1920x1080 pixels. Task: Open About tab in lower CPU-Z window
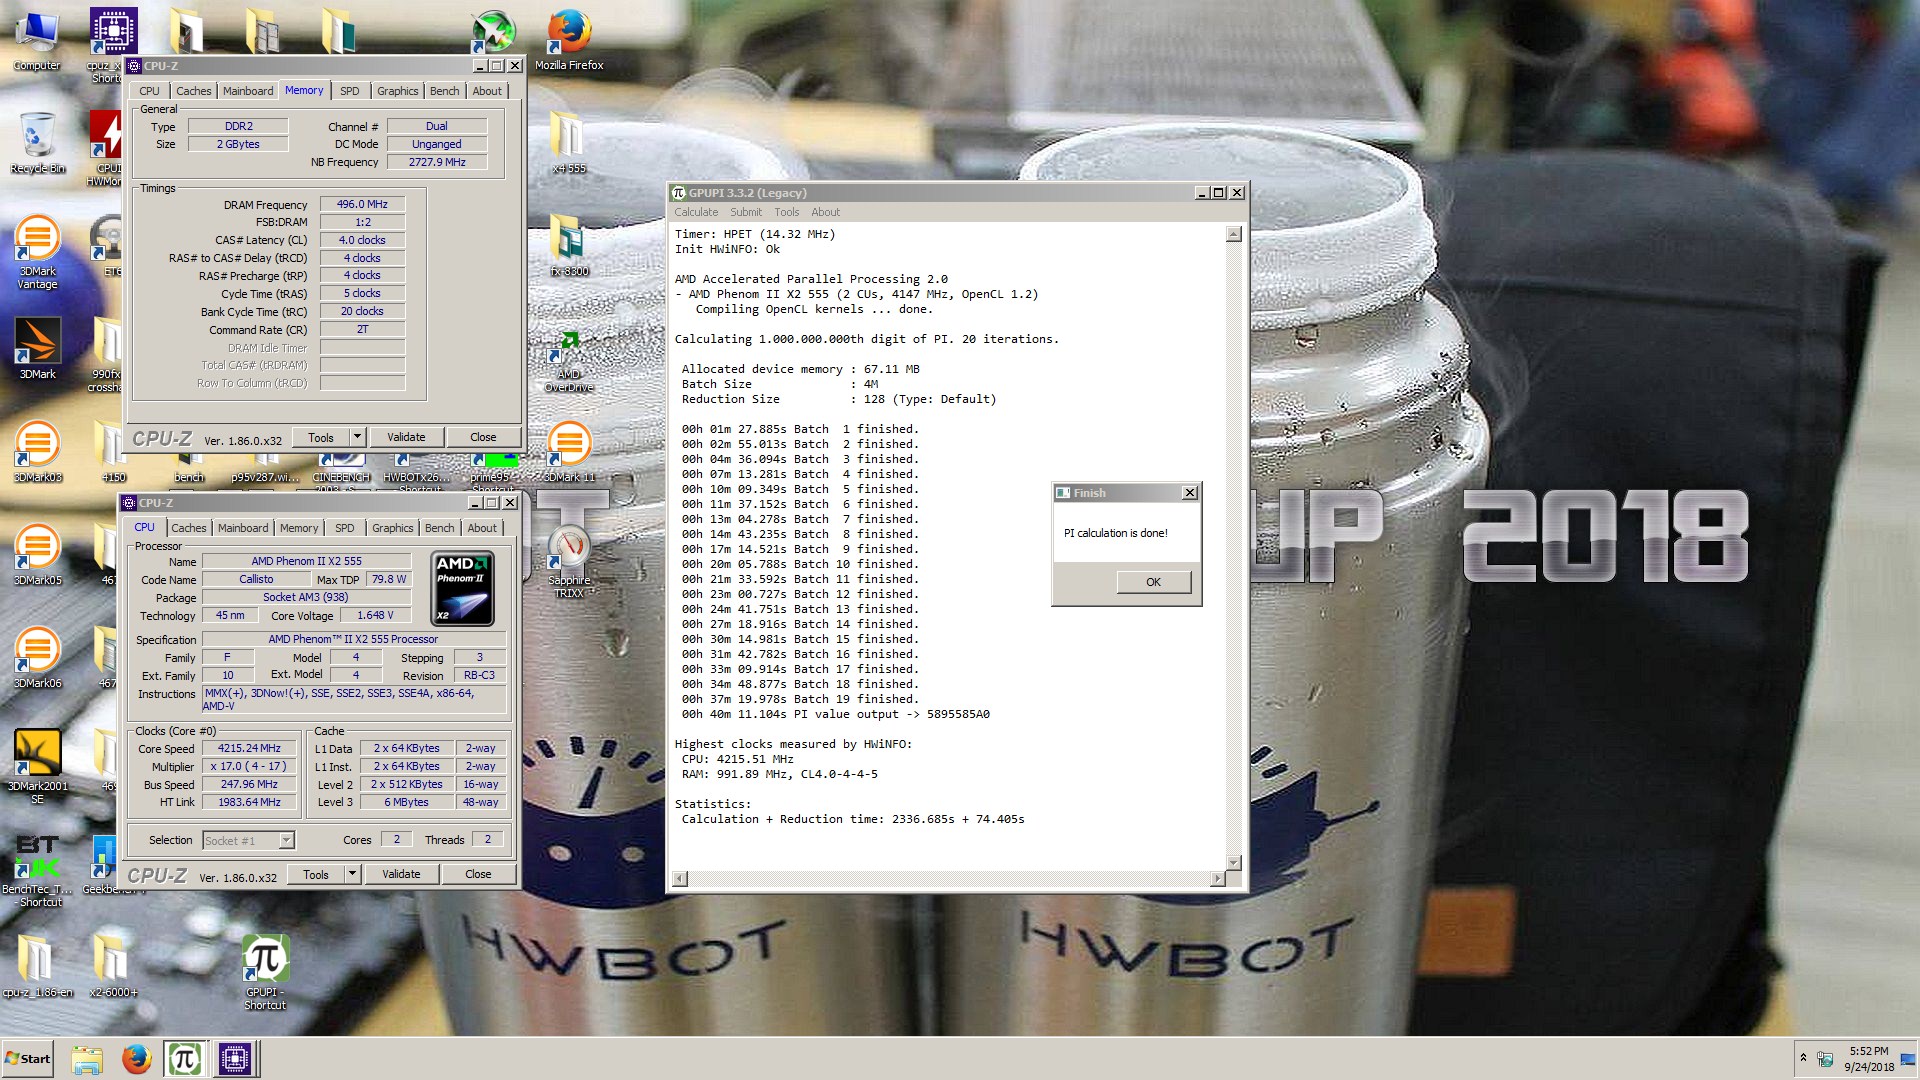[x=482, y=528]
